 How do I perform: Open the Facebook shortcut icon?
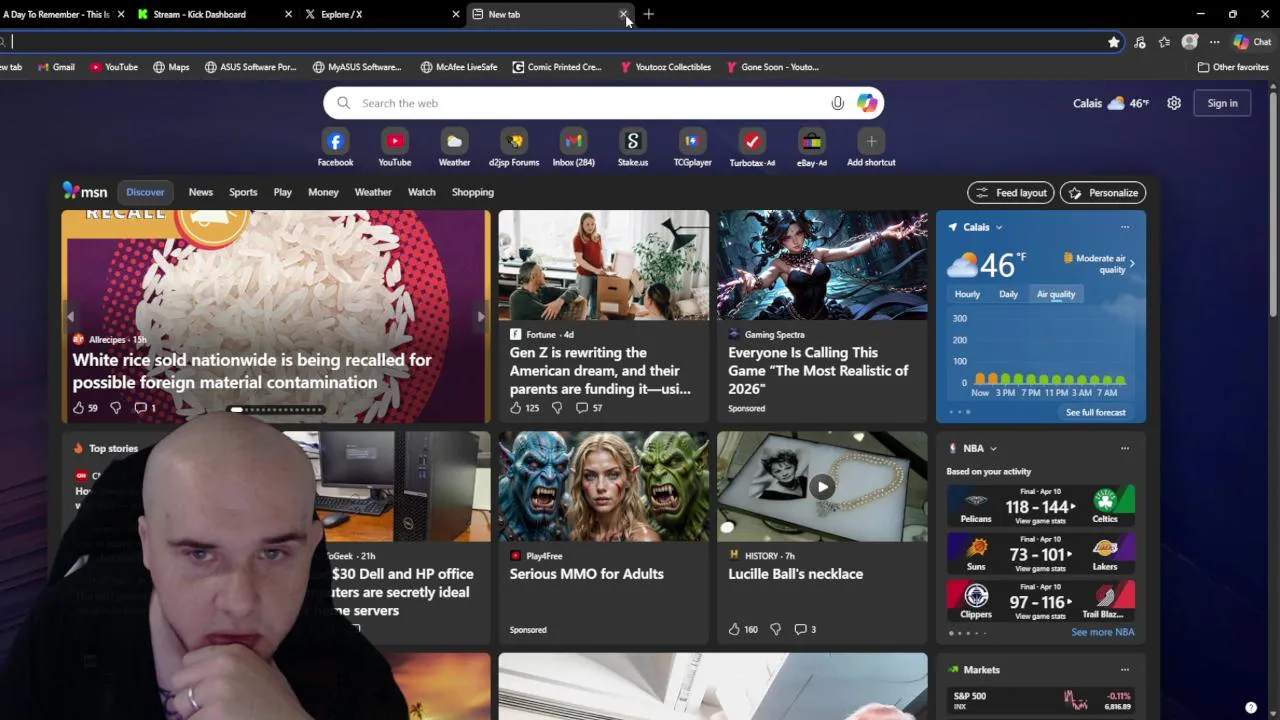tap(335, 142)
